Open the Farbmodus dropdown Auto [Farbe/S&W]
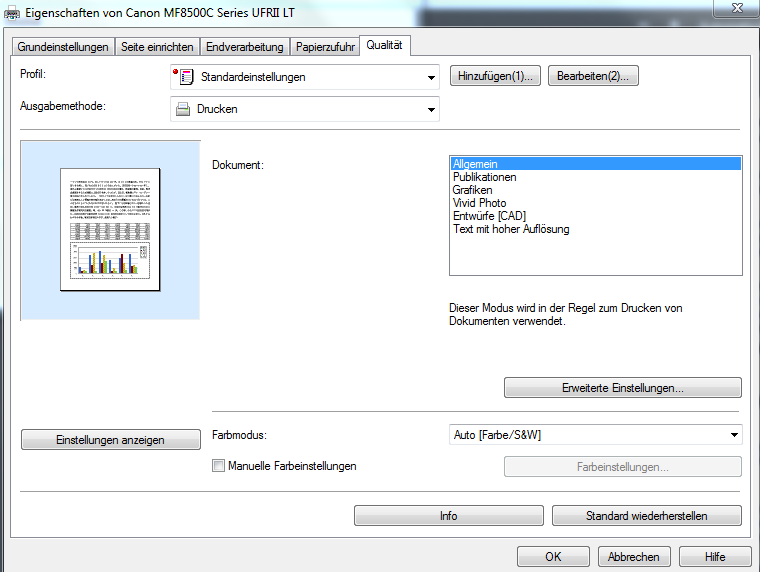Screen dimensions: 760x572 pos(596,435)
